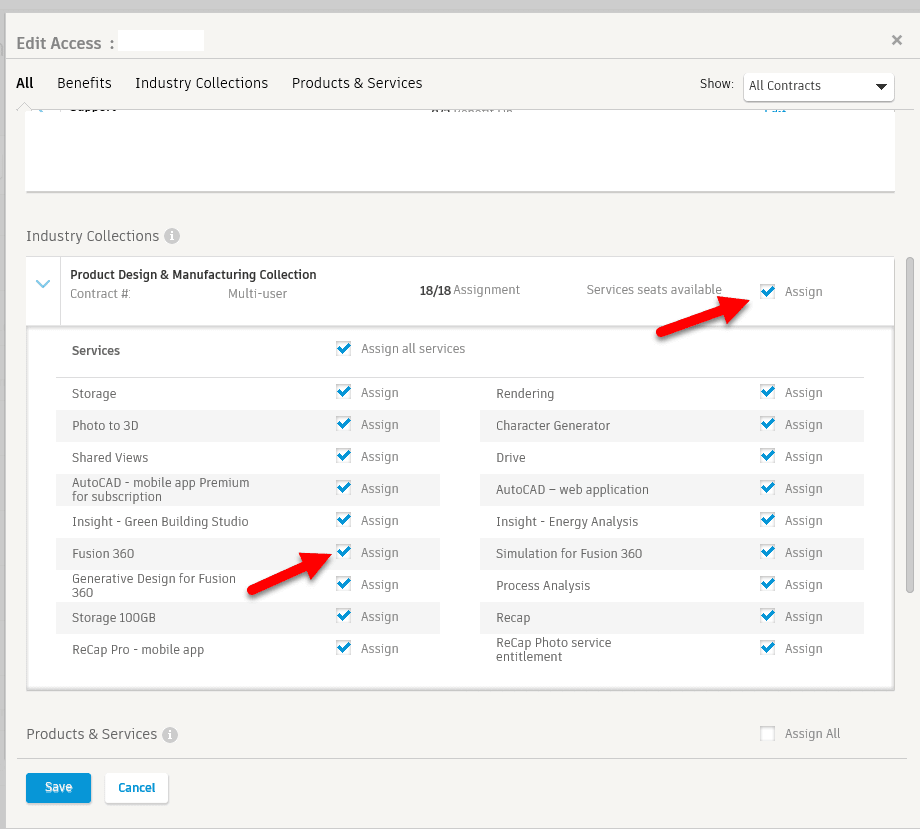Open the All Contracts dropdown
Screen dimensions: 920x829
tap(818, 86)
